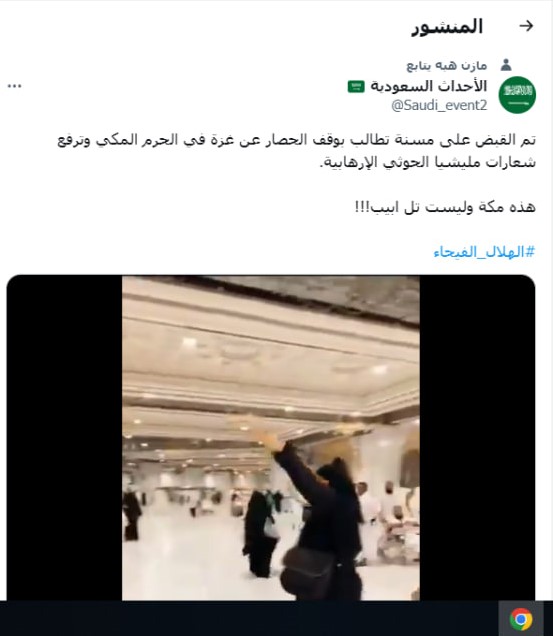Click the Chrome icon in the taskbar
The image size is (553, 636).
[x=521, y=619]
